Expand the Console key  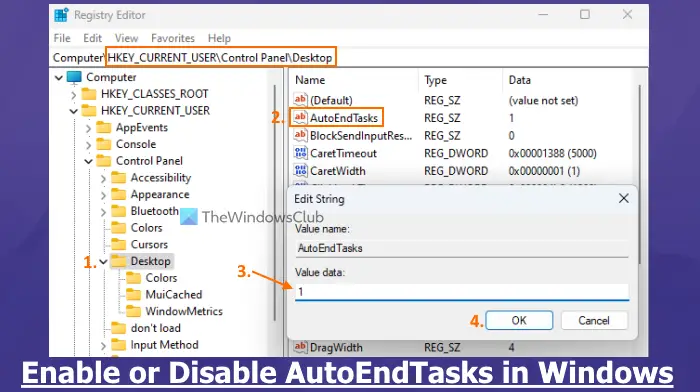[88, 145]
